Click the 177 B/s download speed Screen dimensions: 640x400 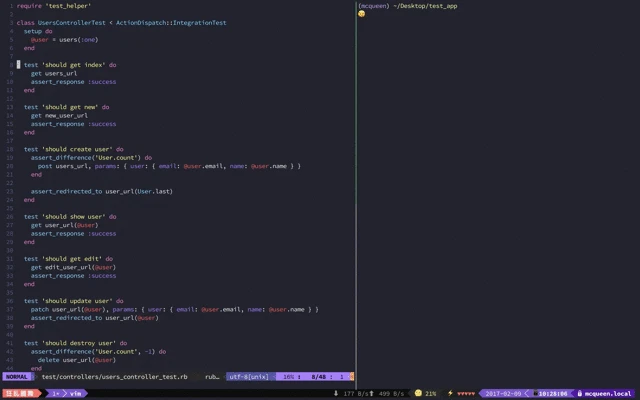click(x=354, y=394)
